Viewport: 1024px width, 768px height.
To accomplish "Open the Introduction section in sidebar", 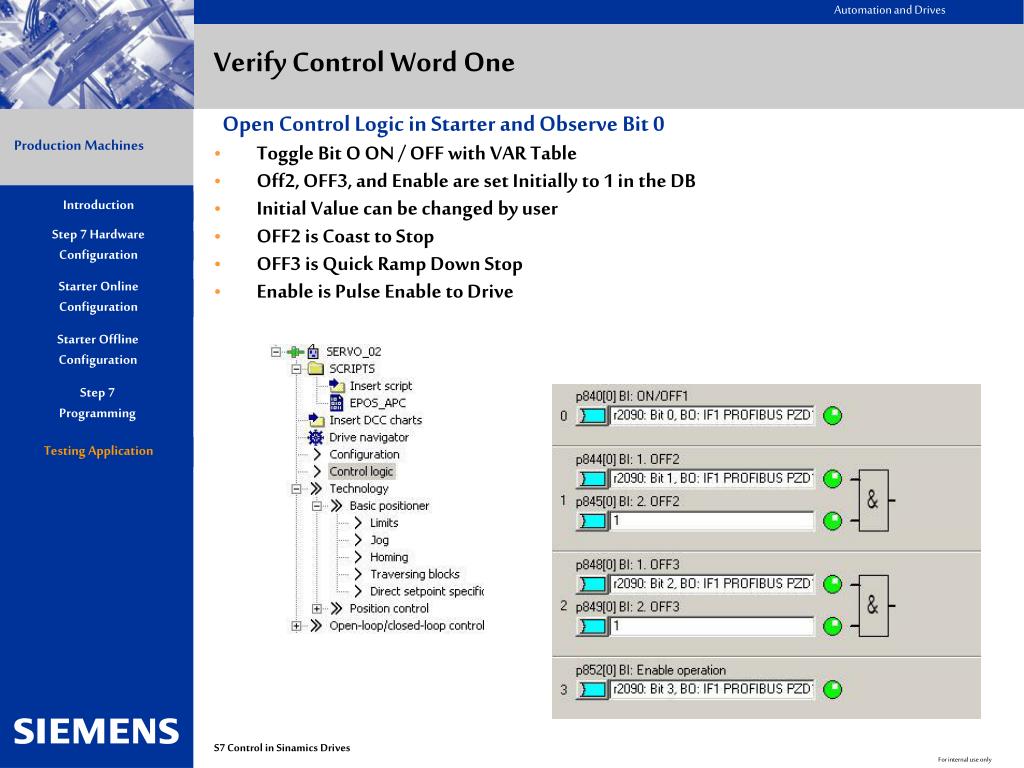I will [x=98, y=205].
